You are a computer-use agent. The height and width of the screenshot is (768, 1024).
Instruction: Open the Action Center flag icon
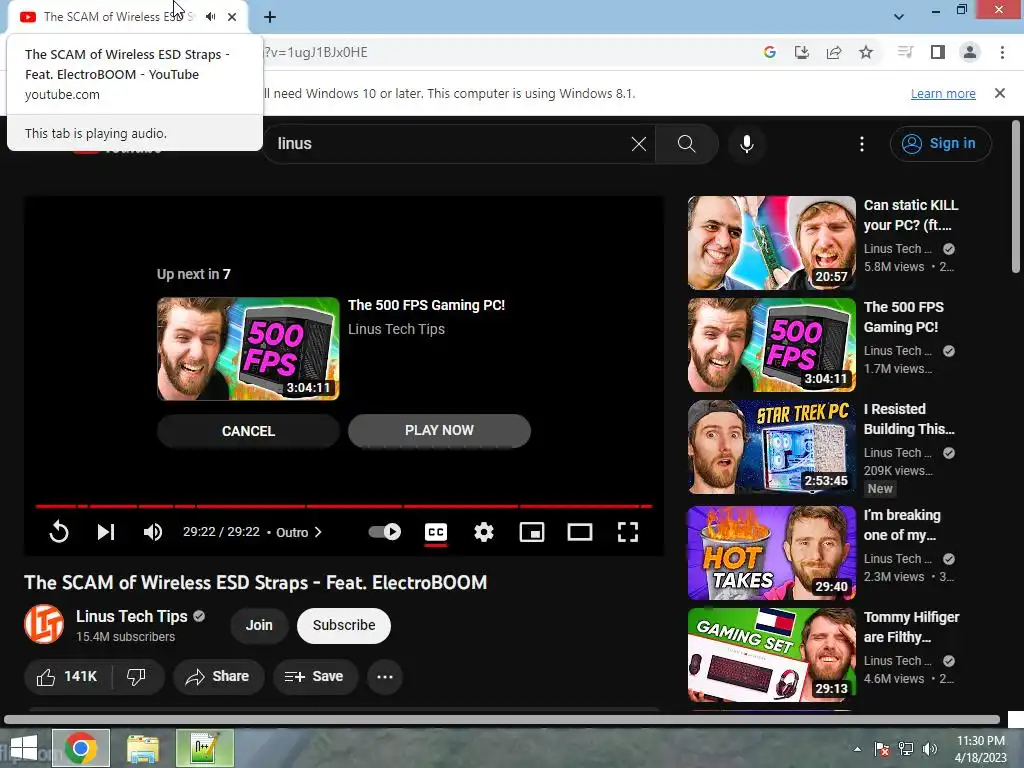[882, 749]
